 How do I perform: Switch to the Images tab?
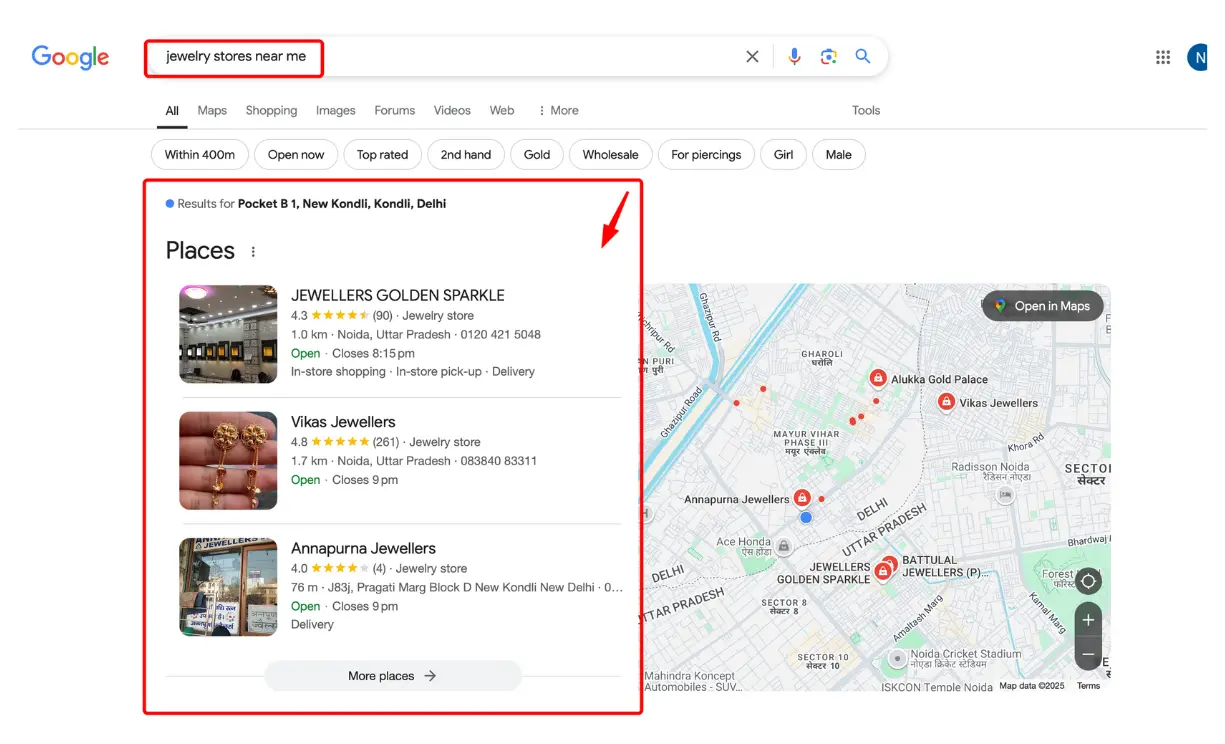click(335, 110)
